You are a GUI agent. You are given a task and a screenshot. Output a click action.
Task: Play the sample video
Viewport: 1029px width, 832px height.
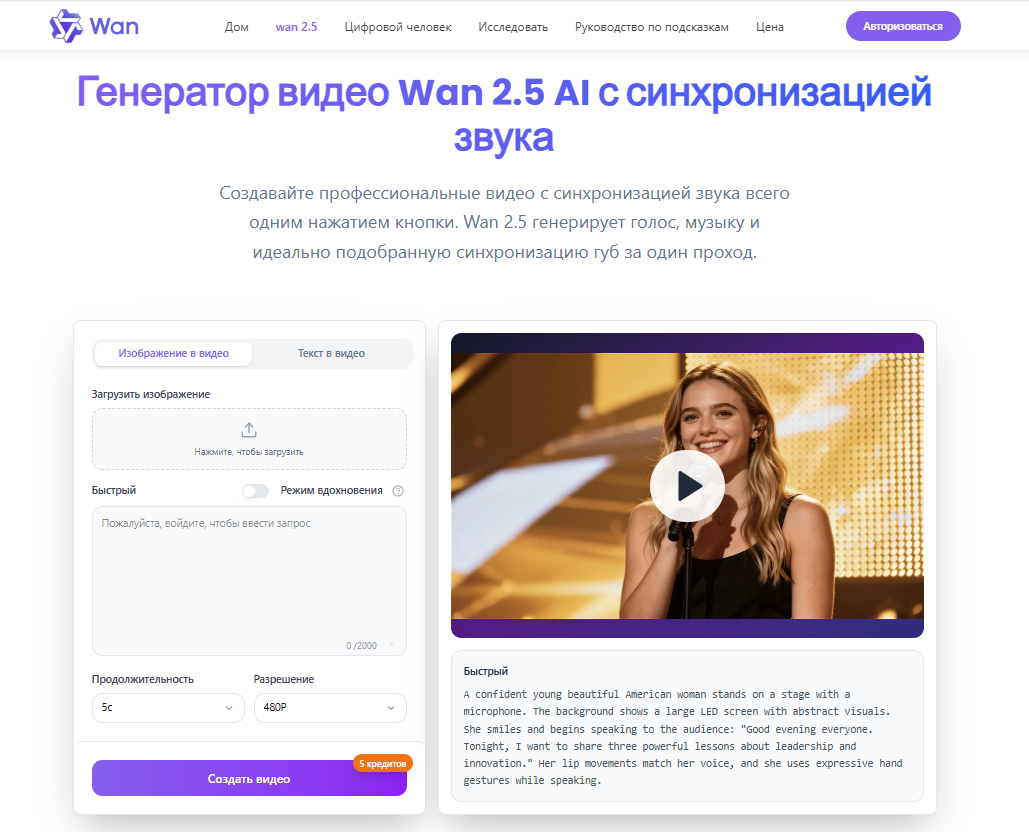click(x=687, y=486)
